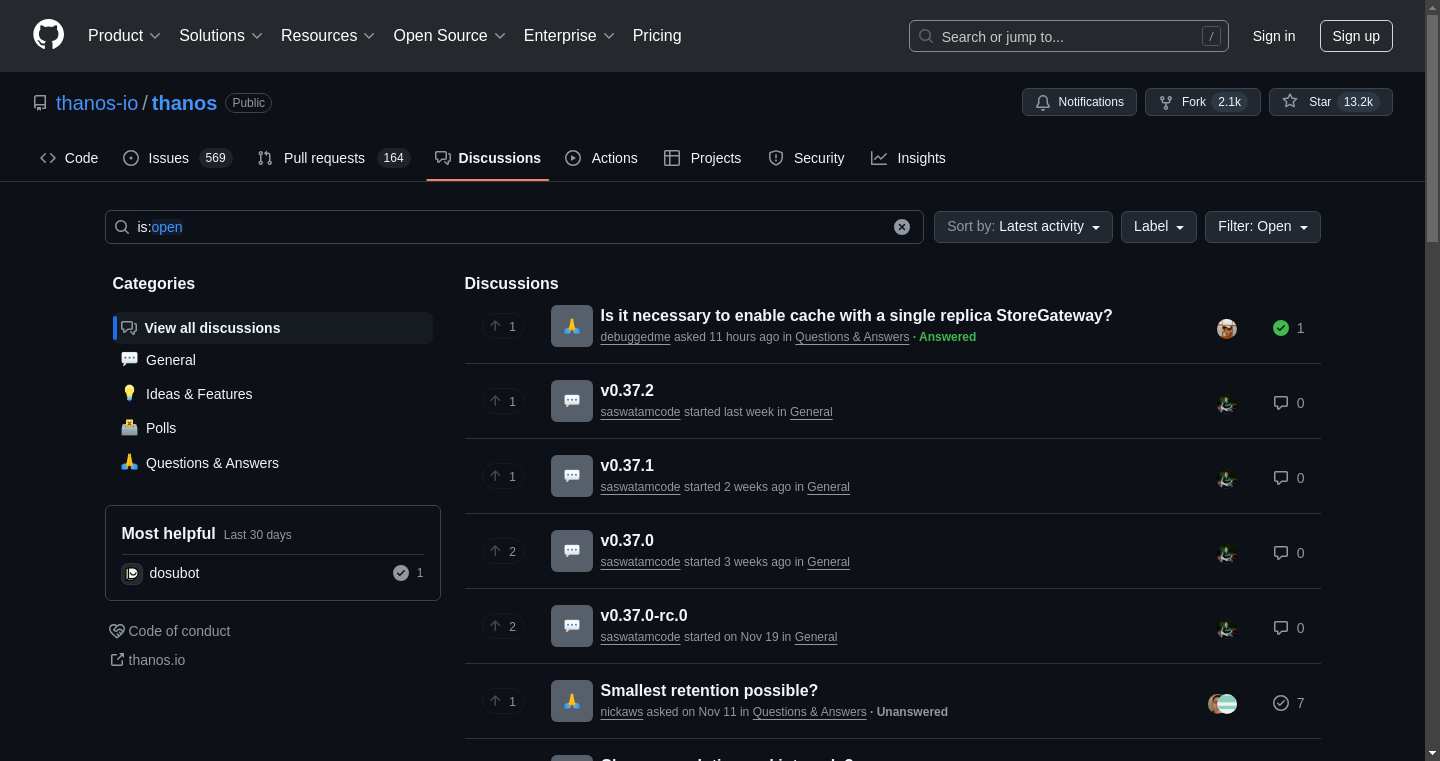Open the Discussions tab

click(488, 158)
